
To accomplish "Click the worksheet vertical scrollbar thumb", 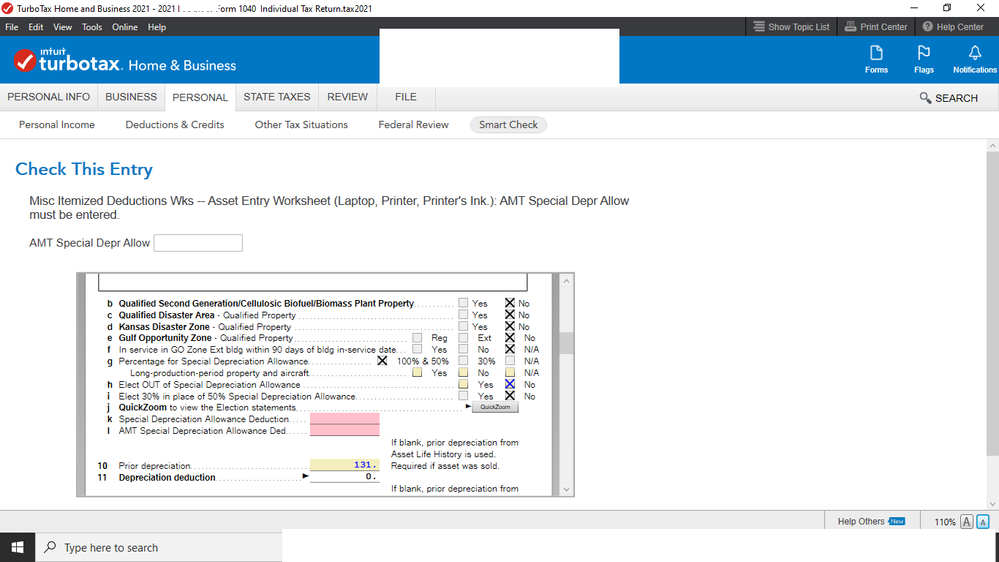I will [x=566, y=342].
